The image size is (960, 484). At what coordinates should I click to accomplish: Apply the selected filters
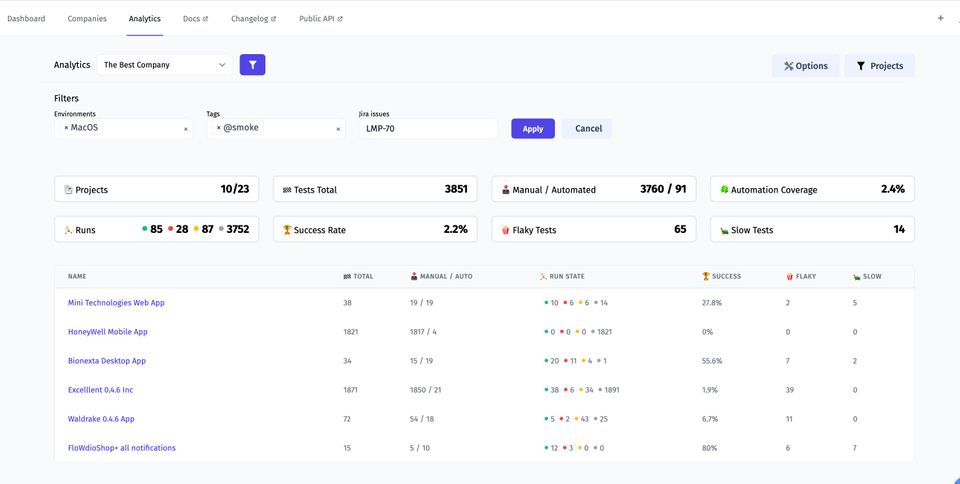[x=533, y=128]
